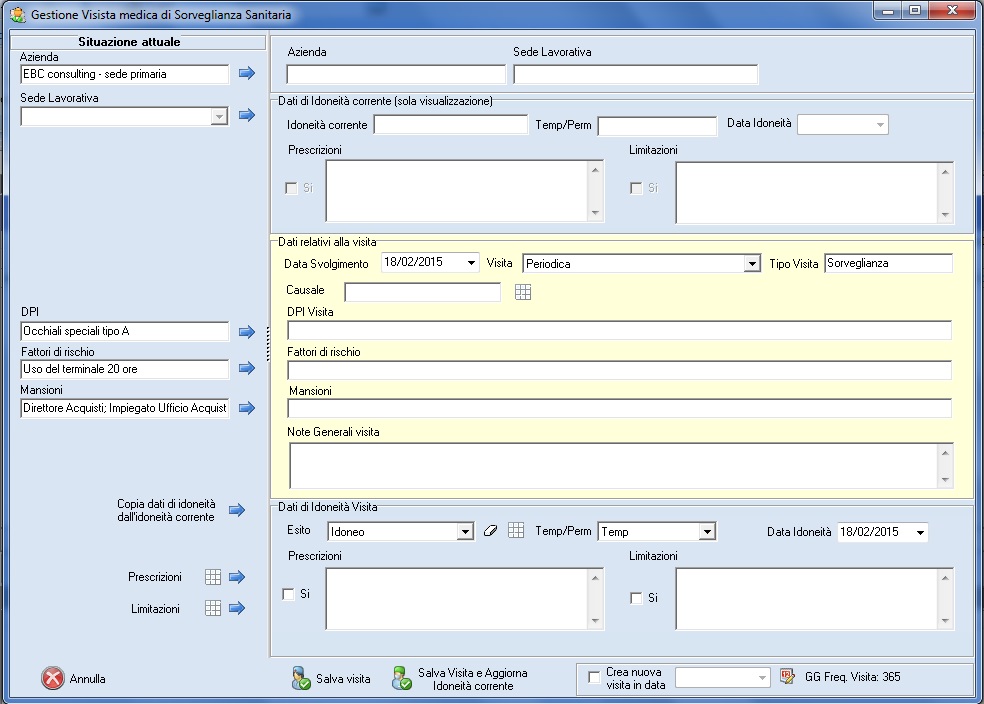984x704 pixels.
Task: Open the Data Svolgimento date picker
Action: point(471,263)
